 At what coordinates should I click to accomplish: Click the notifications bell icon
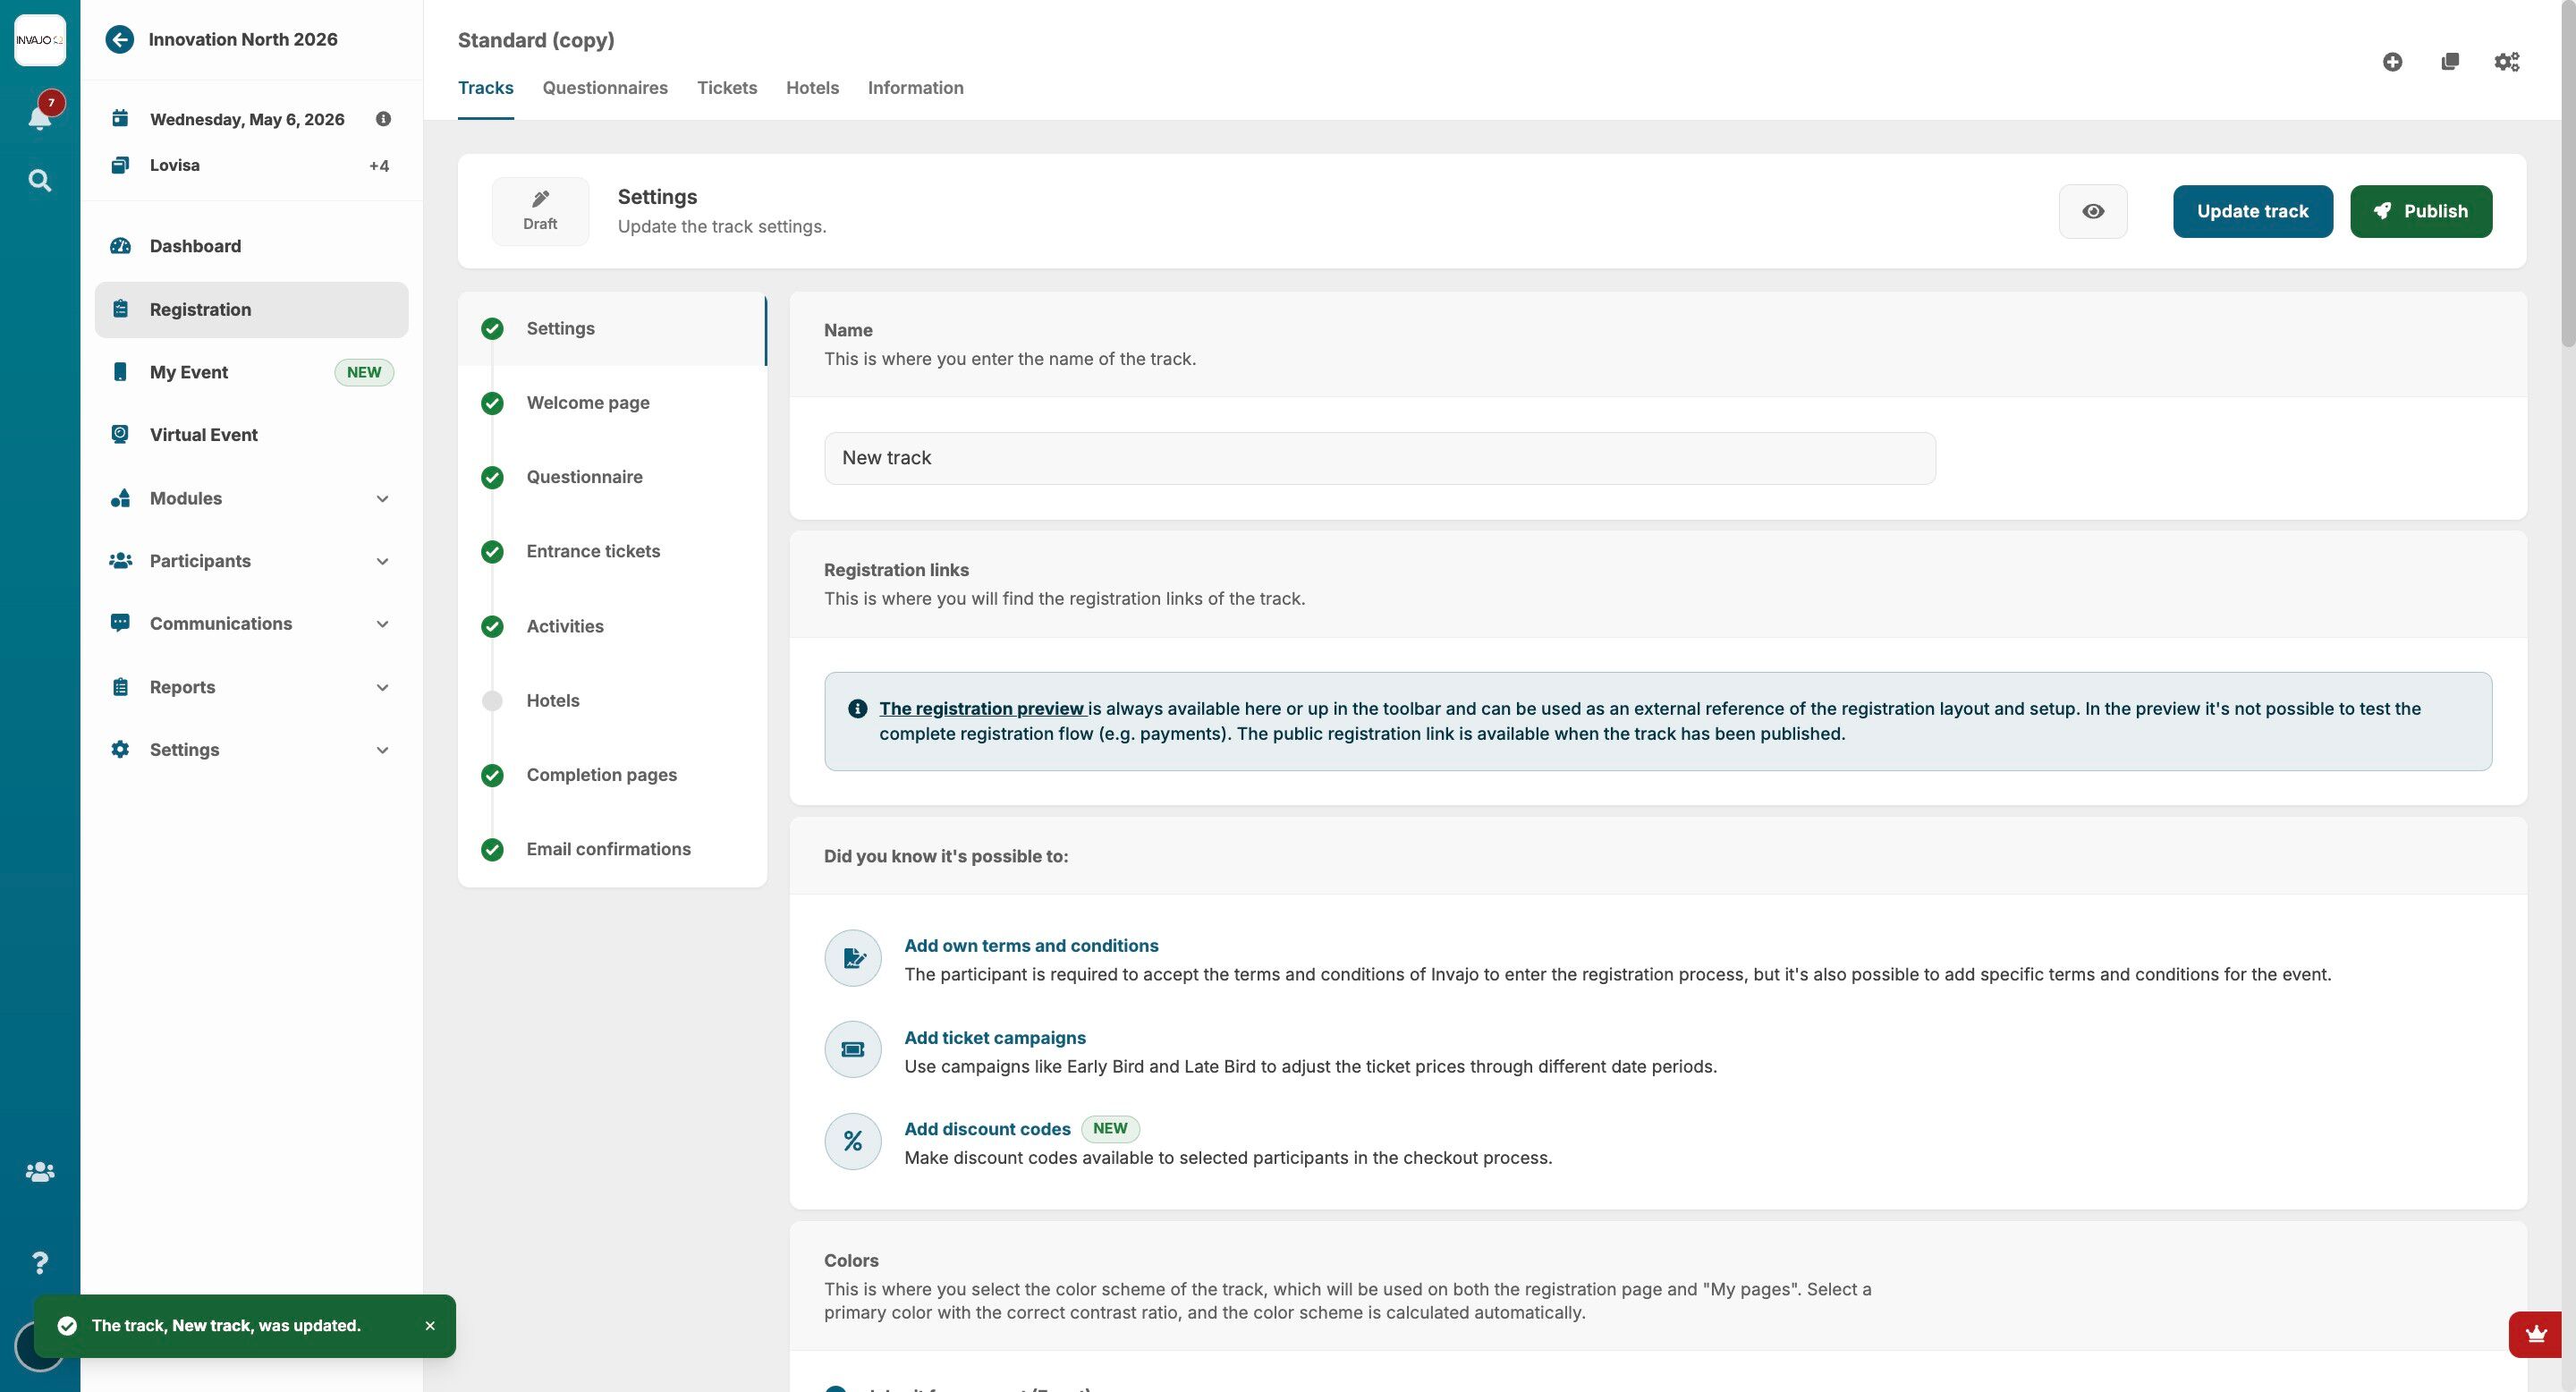point(39,117)
